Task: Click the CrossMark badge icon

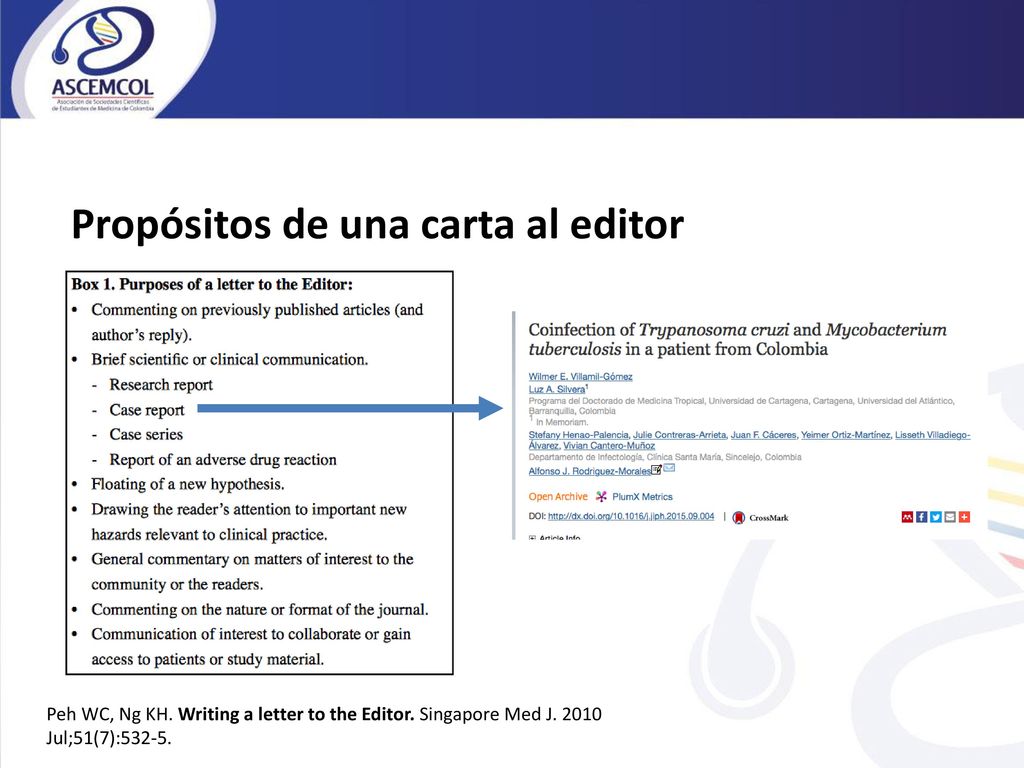Action: pos(739,518)
